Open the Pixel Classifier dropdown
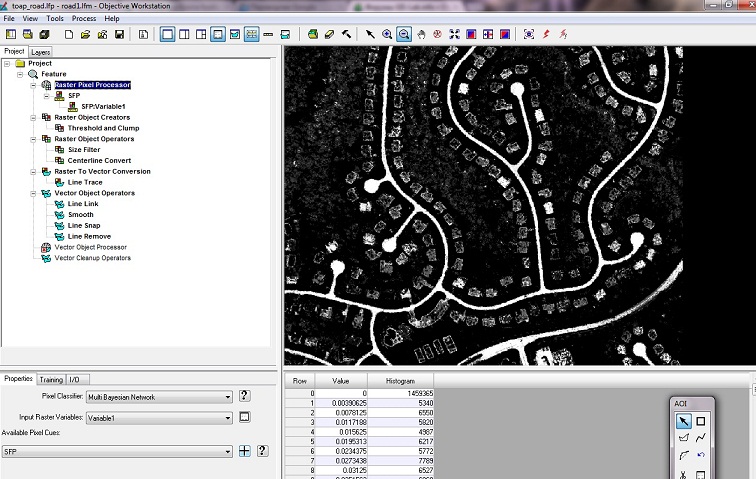The height and width of the screenshot is (479, 756). click(x=227, y=397)
